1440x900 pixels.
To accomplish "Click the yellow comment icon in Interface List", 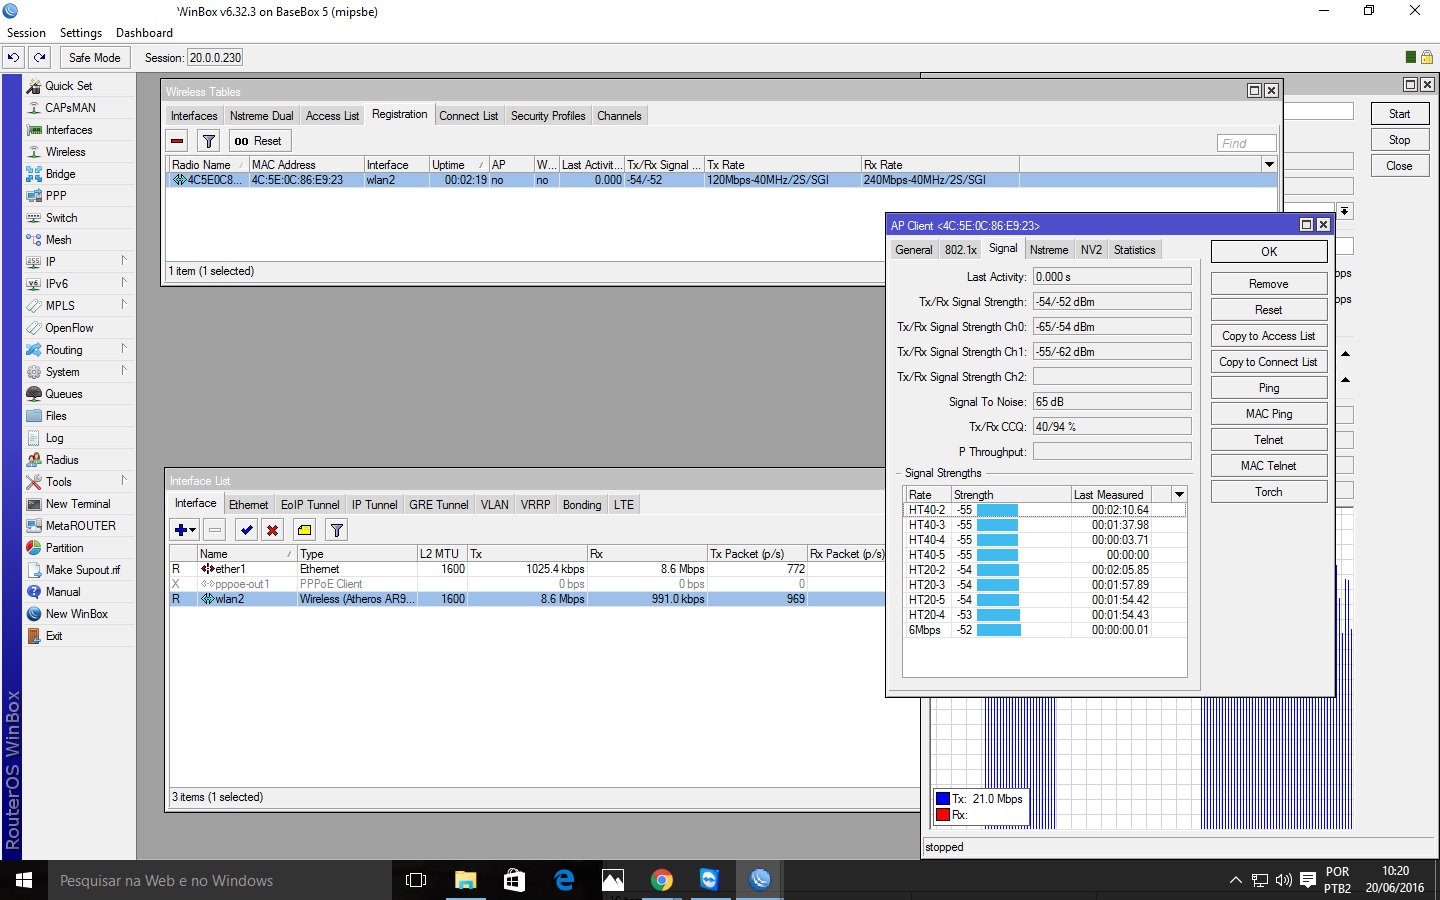I will pos(304,530).
